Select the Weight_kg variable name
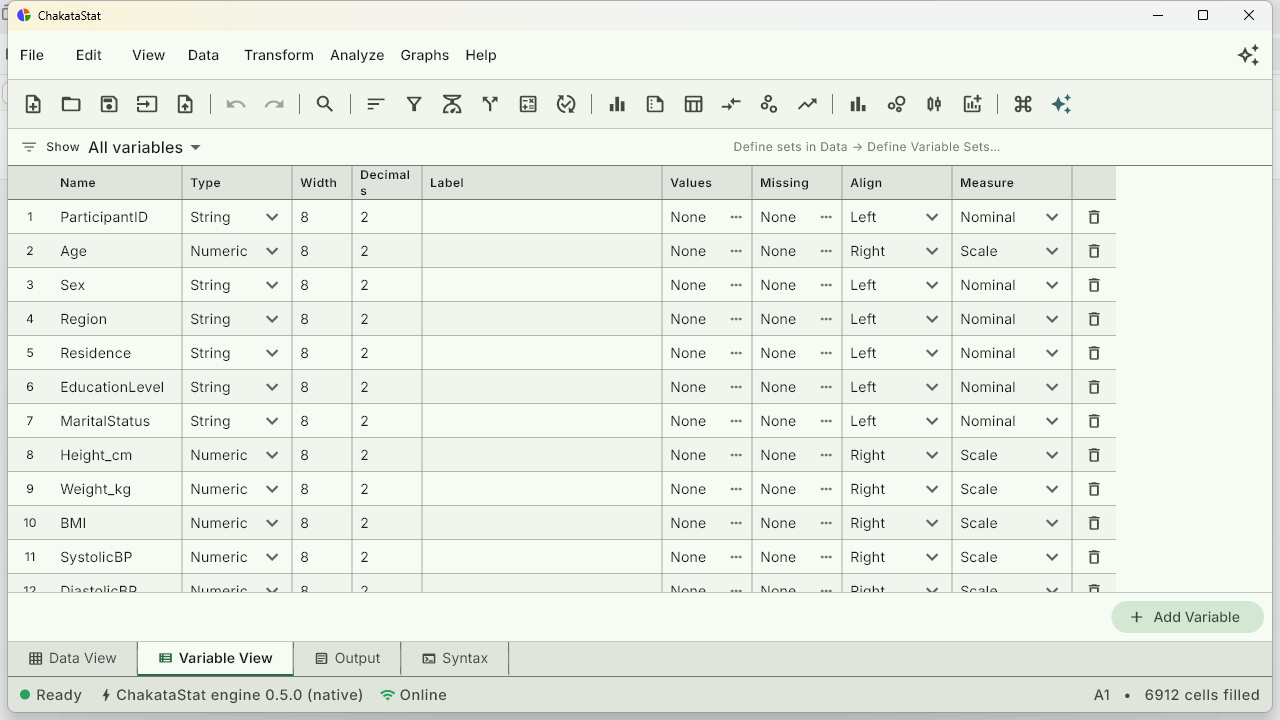1280x720 pixels. (96, 489)
